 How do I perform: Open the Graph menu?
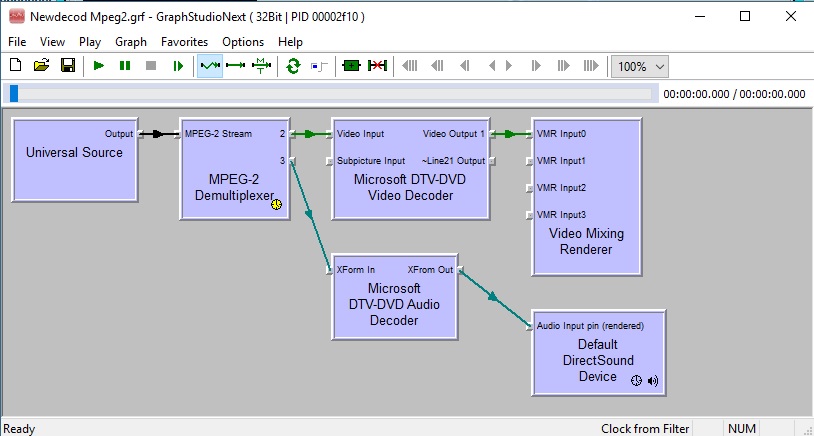click(131, 42)
